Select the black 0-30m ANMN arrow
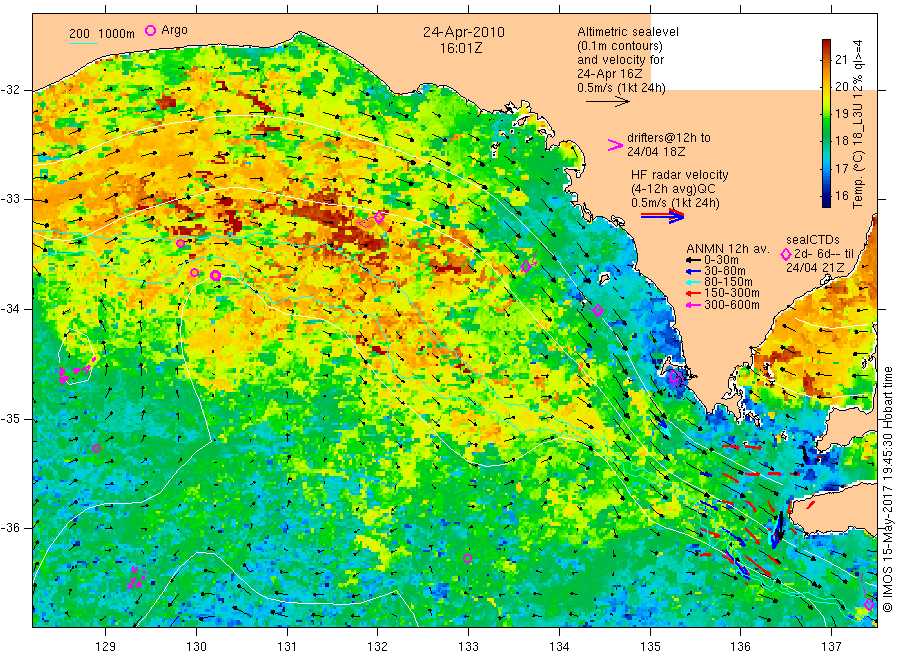This screenshot has height=660, width=900. [x=692, y=261]
